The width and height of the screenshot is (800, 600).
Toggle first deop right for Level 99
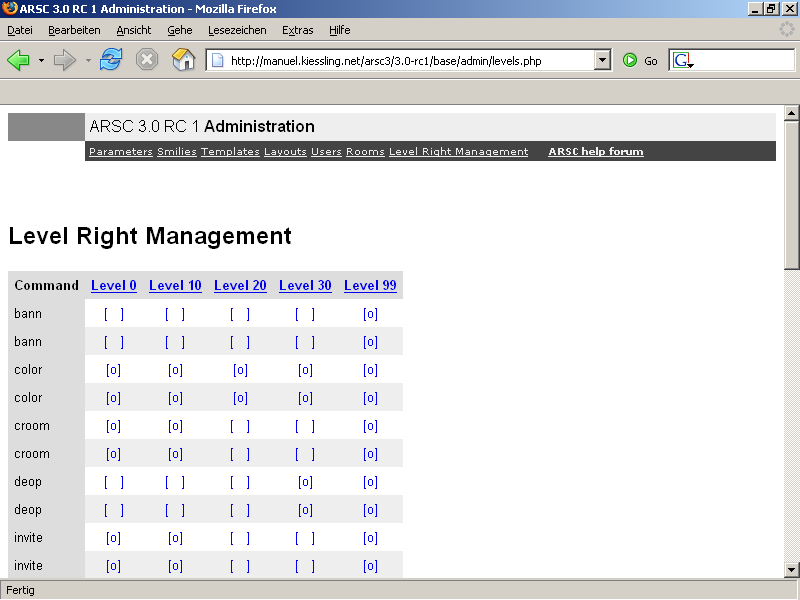370,482
